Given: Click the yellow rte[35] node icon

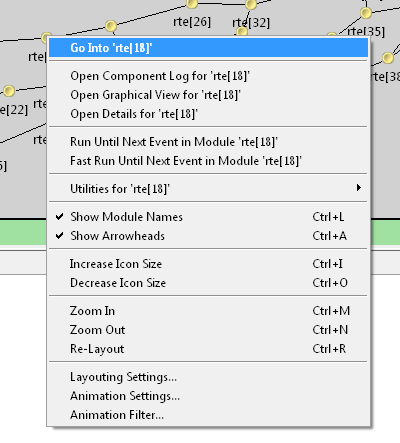Looking at the screenshot, I should coord(366,13).
